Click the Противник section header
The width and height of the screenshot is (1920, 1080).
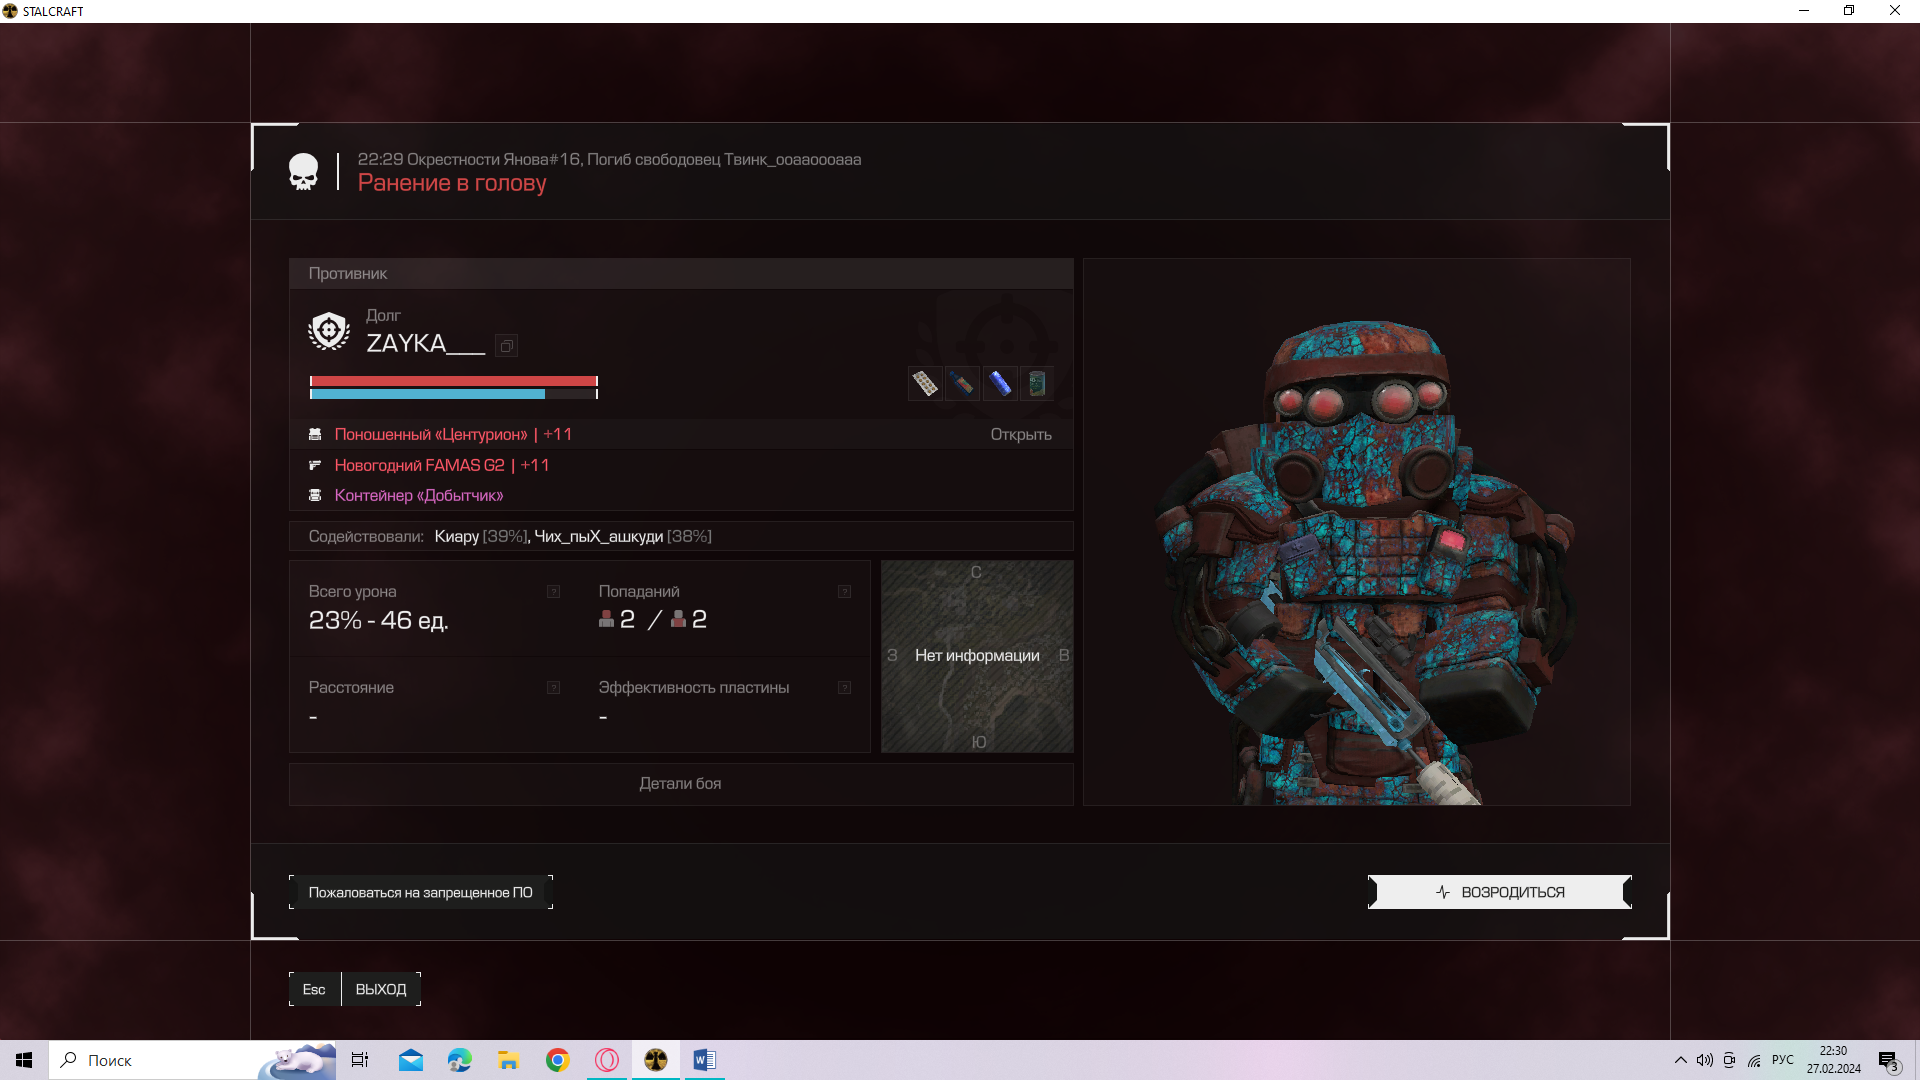(x=681, y=274)
